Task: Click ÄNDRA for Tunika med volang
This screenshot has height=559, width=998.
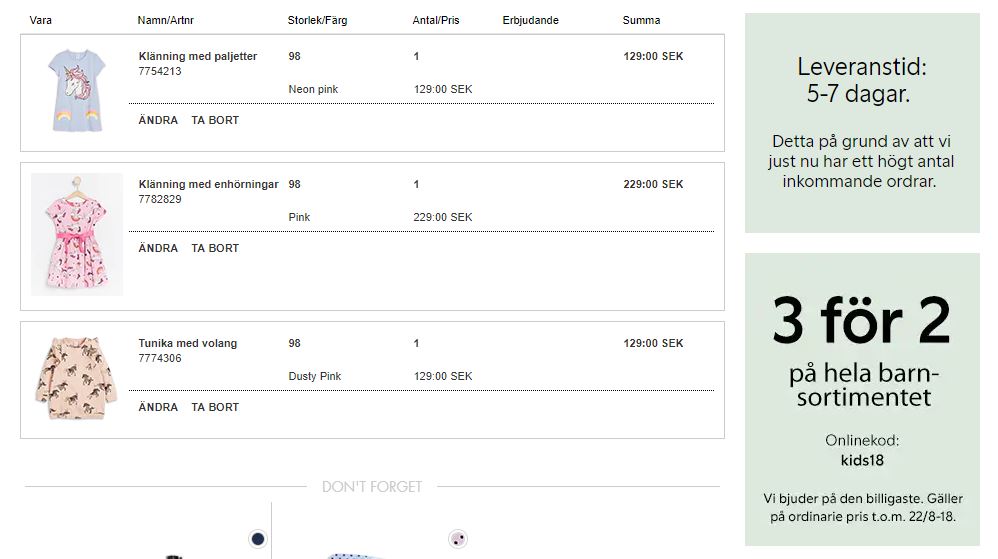Action: coord(158,407)
